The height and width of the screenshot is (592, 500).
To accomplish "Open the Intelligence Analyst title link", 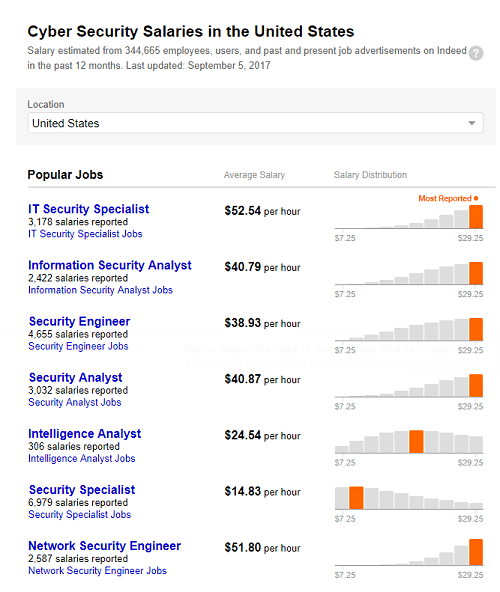I will (x=85, y=433).
